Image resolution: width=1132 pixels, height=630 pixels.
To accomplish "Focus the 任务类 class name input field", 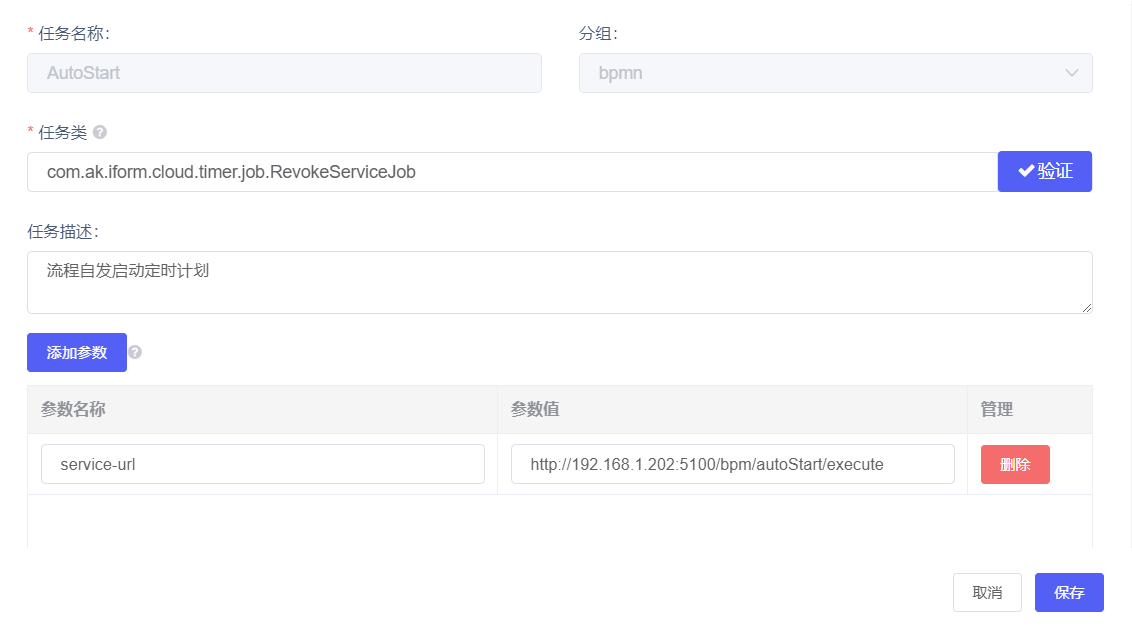I will [512, 172].
